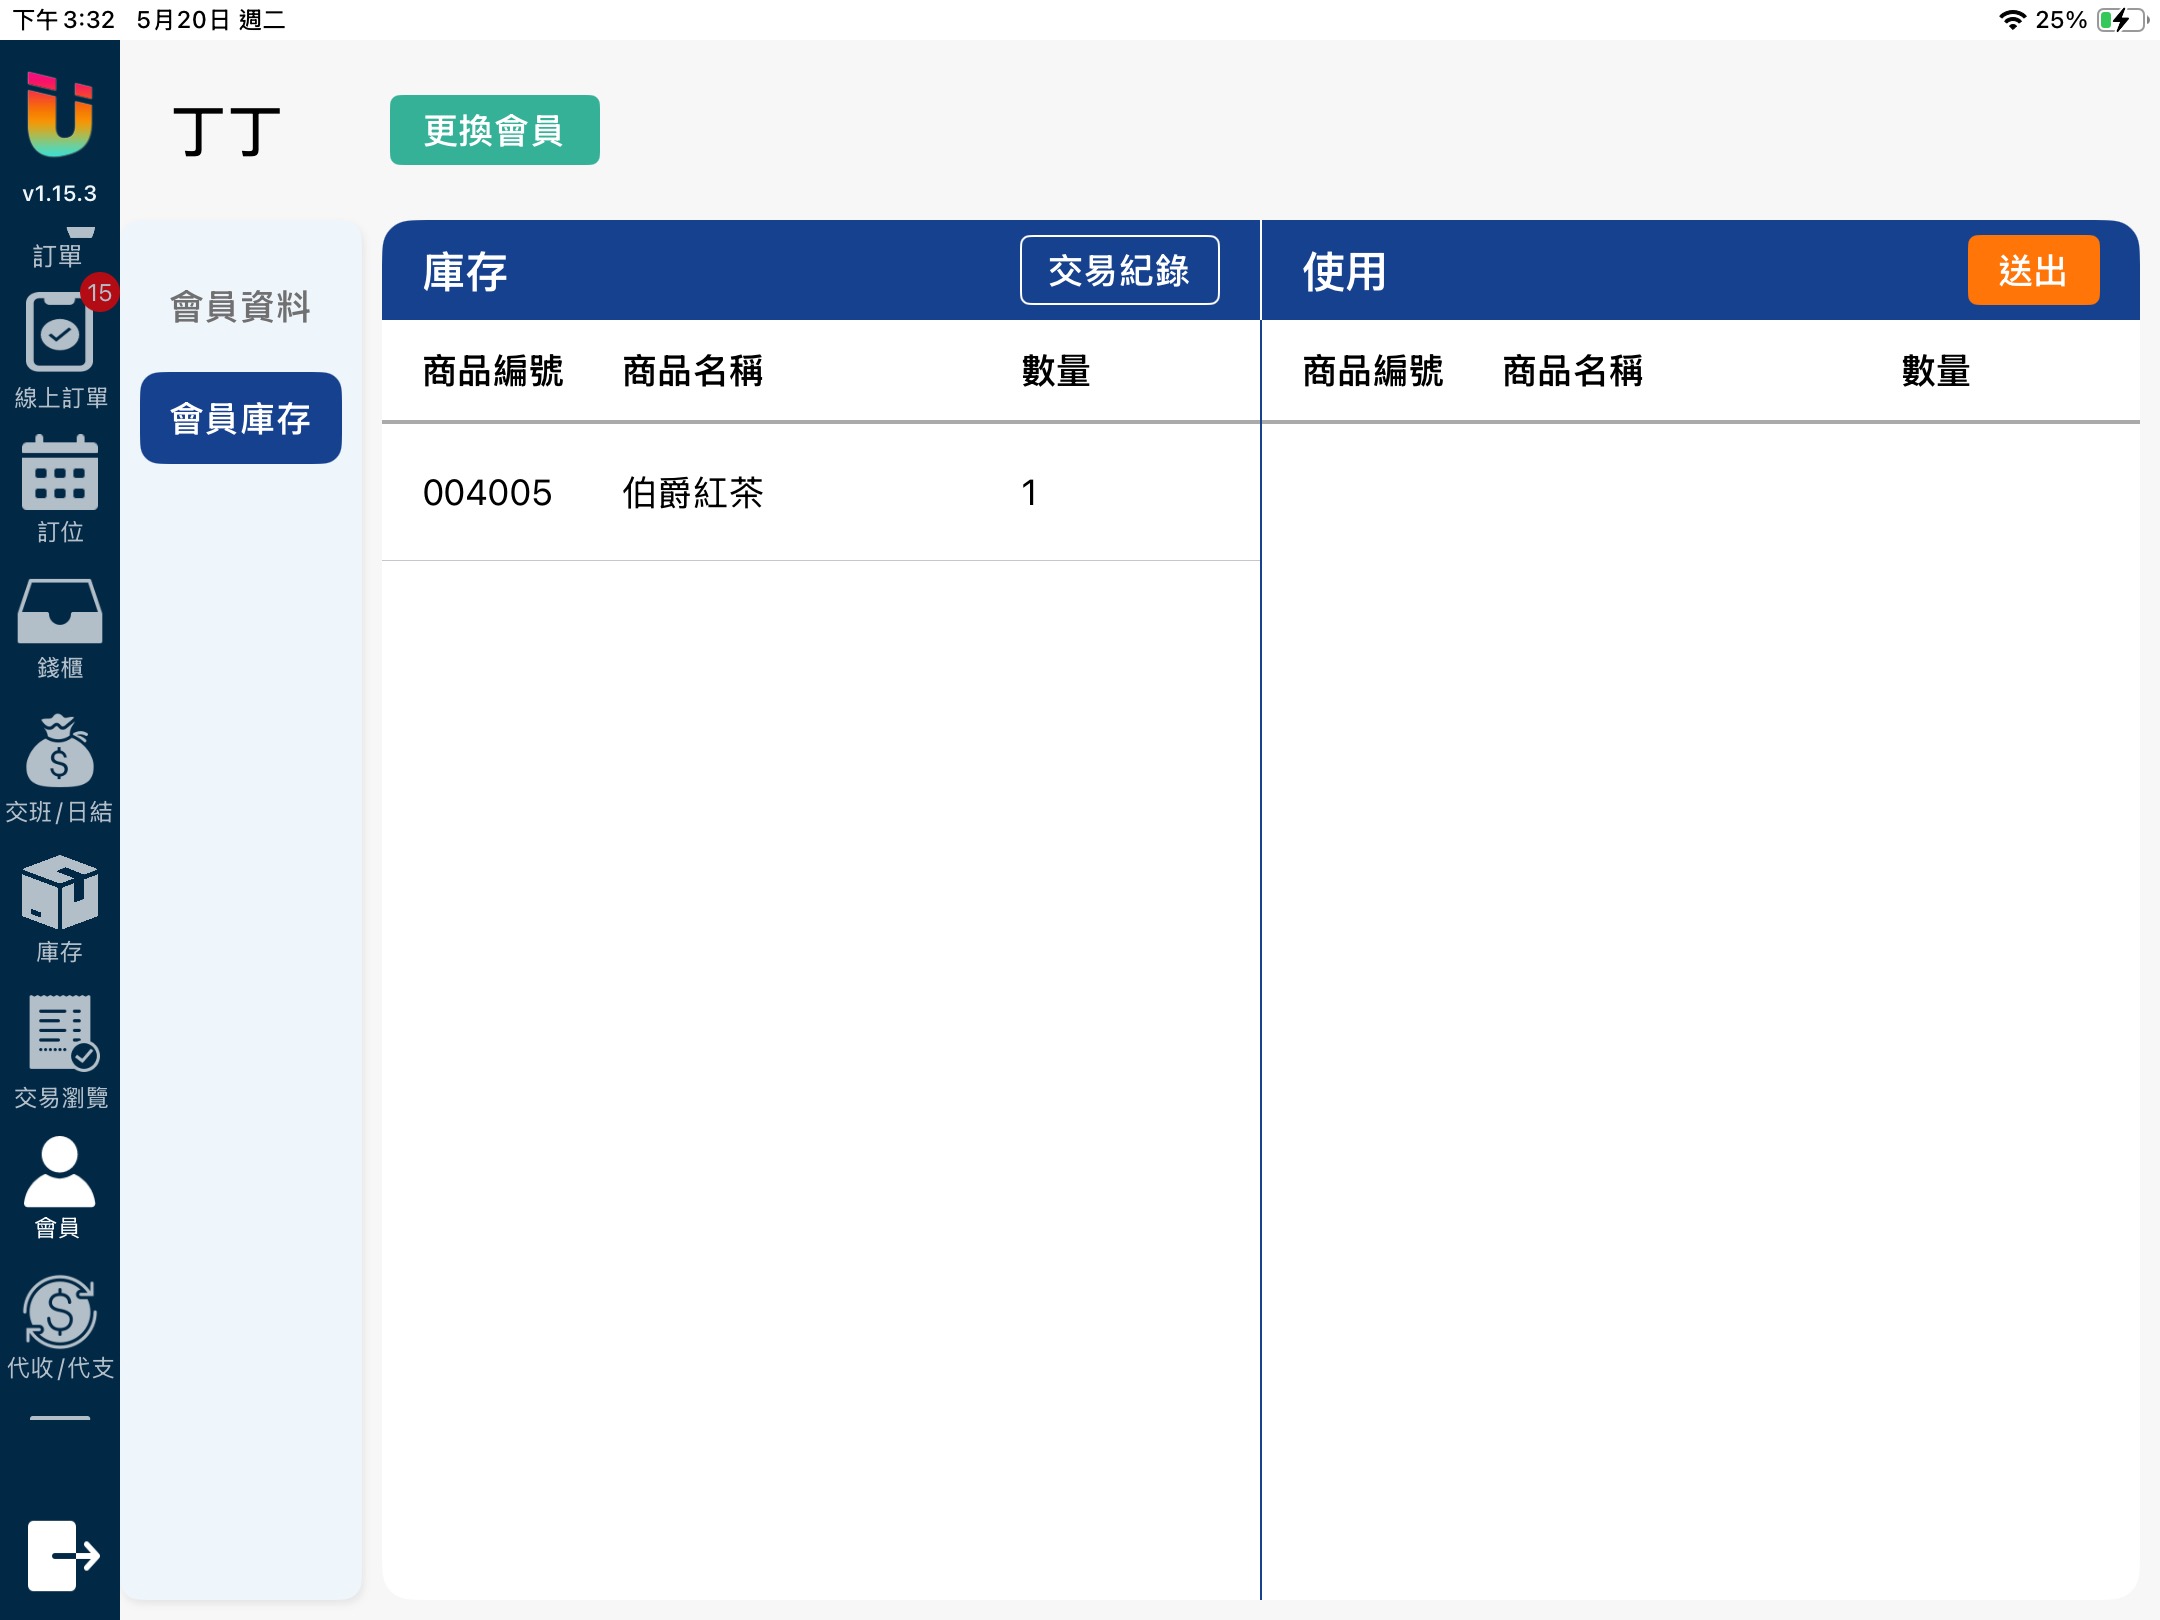Screen dimensions: 2160x1620
Task: Click product code 004005
Action: (487, 493)
